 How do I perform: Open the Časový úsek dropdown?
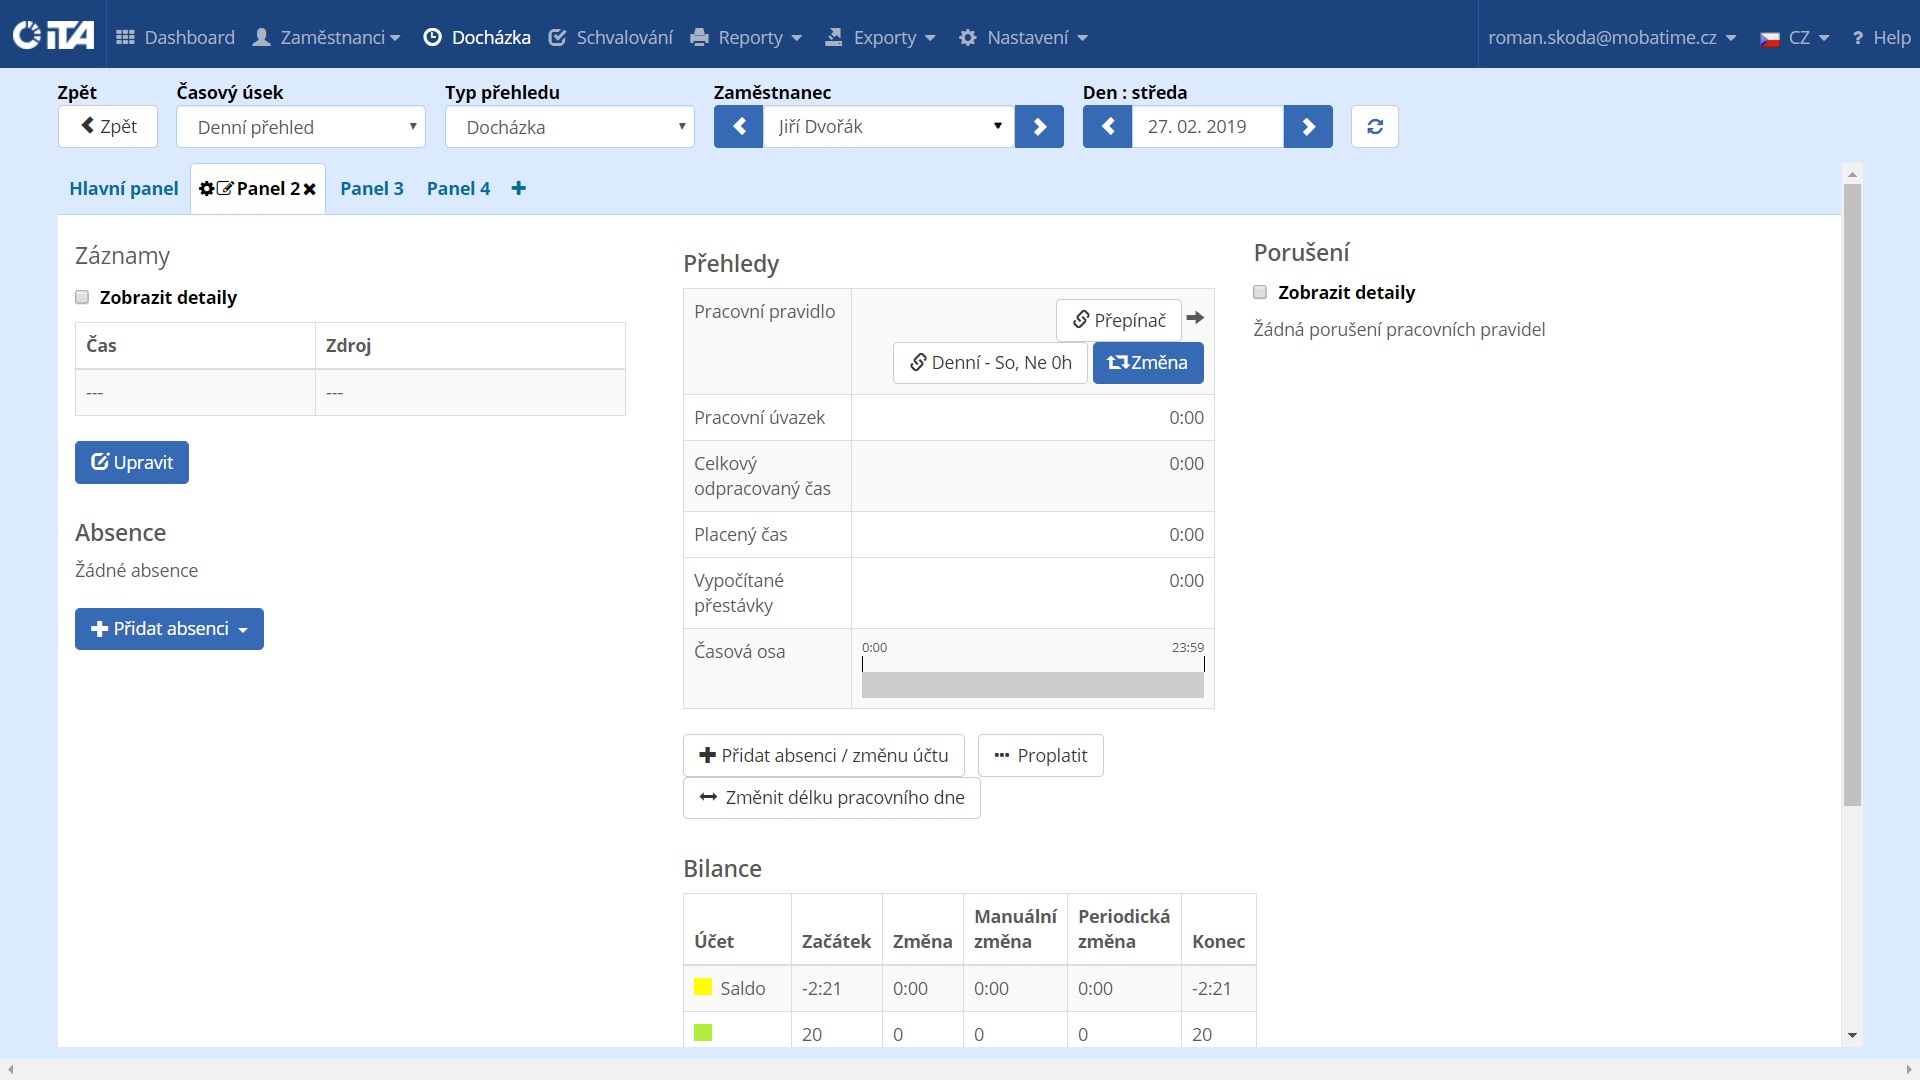pos(301,127)
